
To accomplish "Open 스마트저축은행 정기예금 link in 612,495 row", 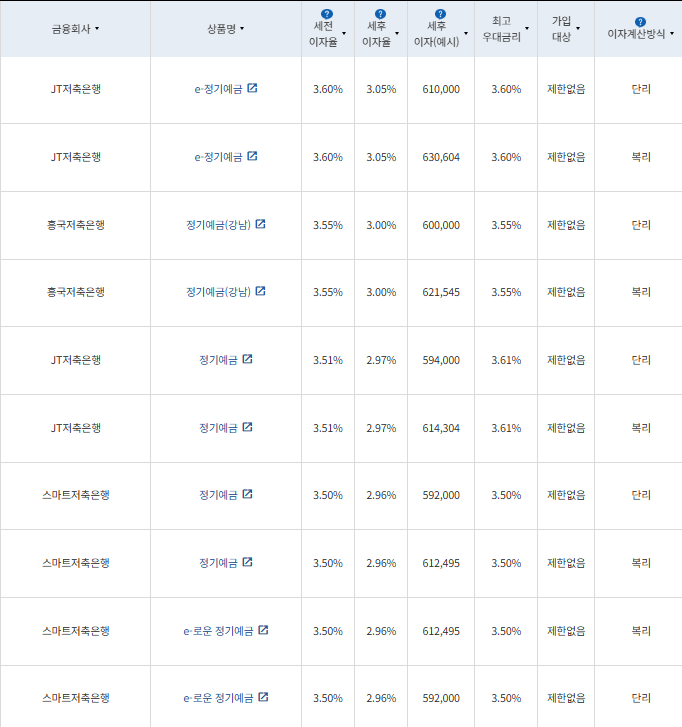I will click(x=218, y=563).
